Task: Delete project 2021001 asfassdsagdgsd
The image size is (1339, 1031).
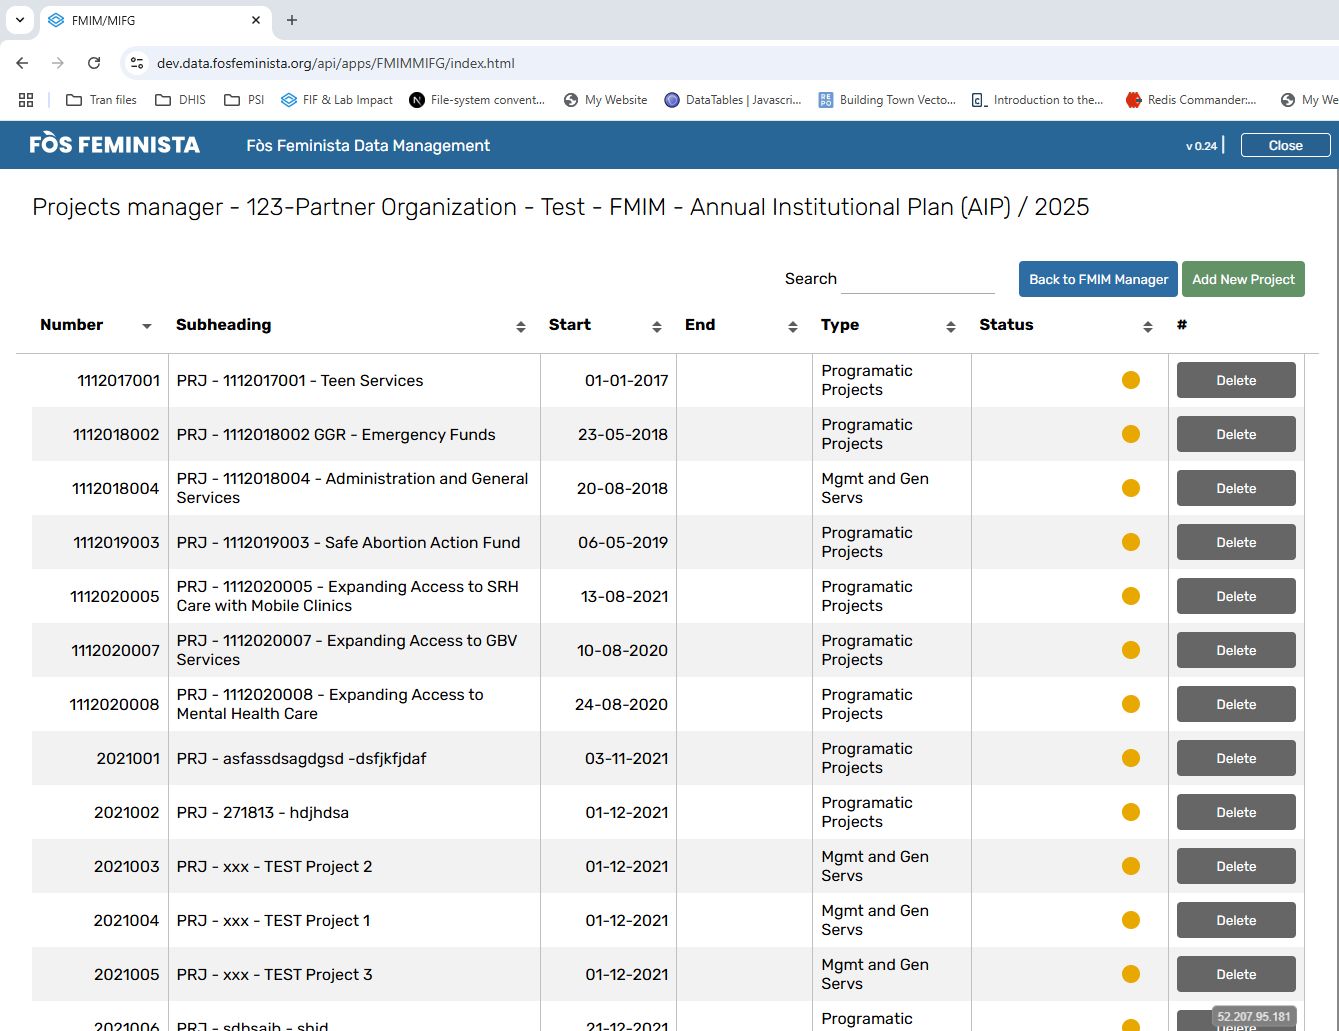Action: [x=1236, y=758]
